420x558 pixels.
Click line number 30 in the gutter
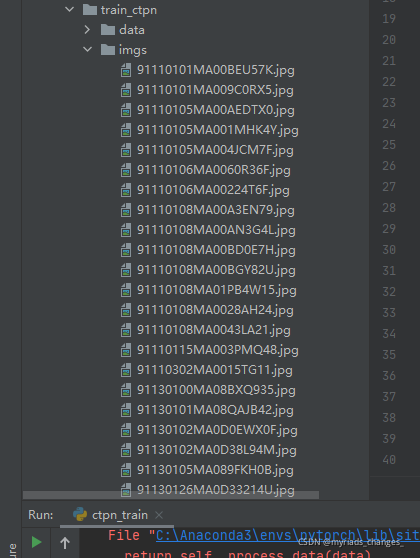[x=389, y=249]
